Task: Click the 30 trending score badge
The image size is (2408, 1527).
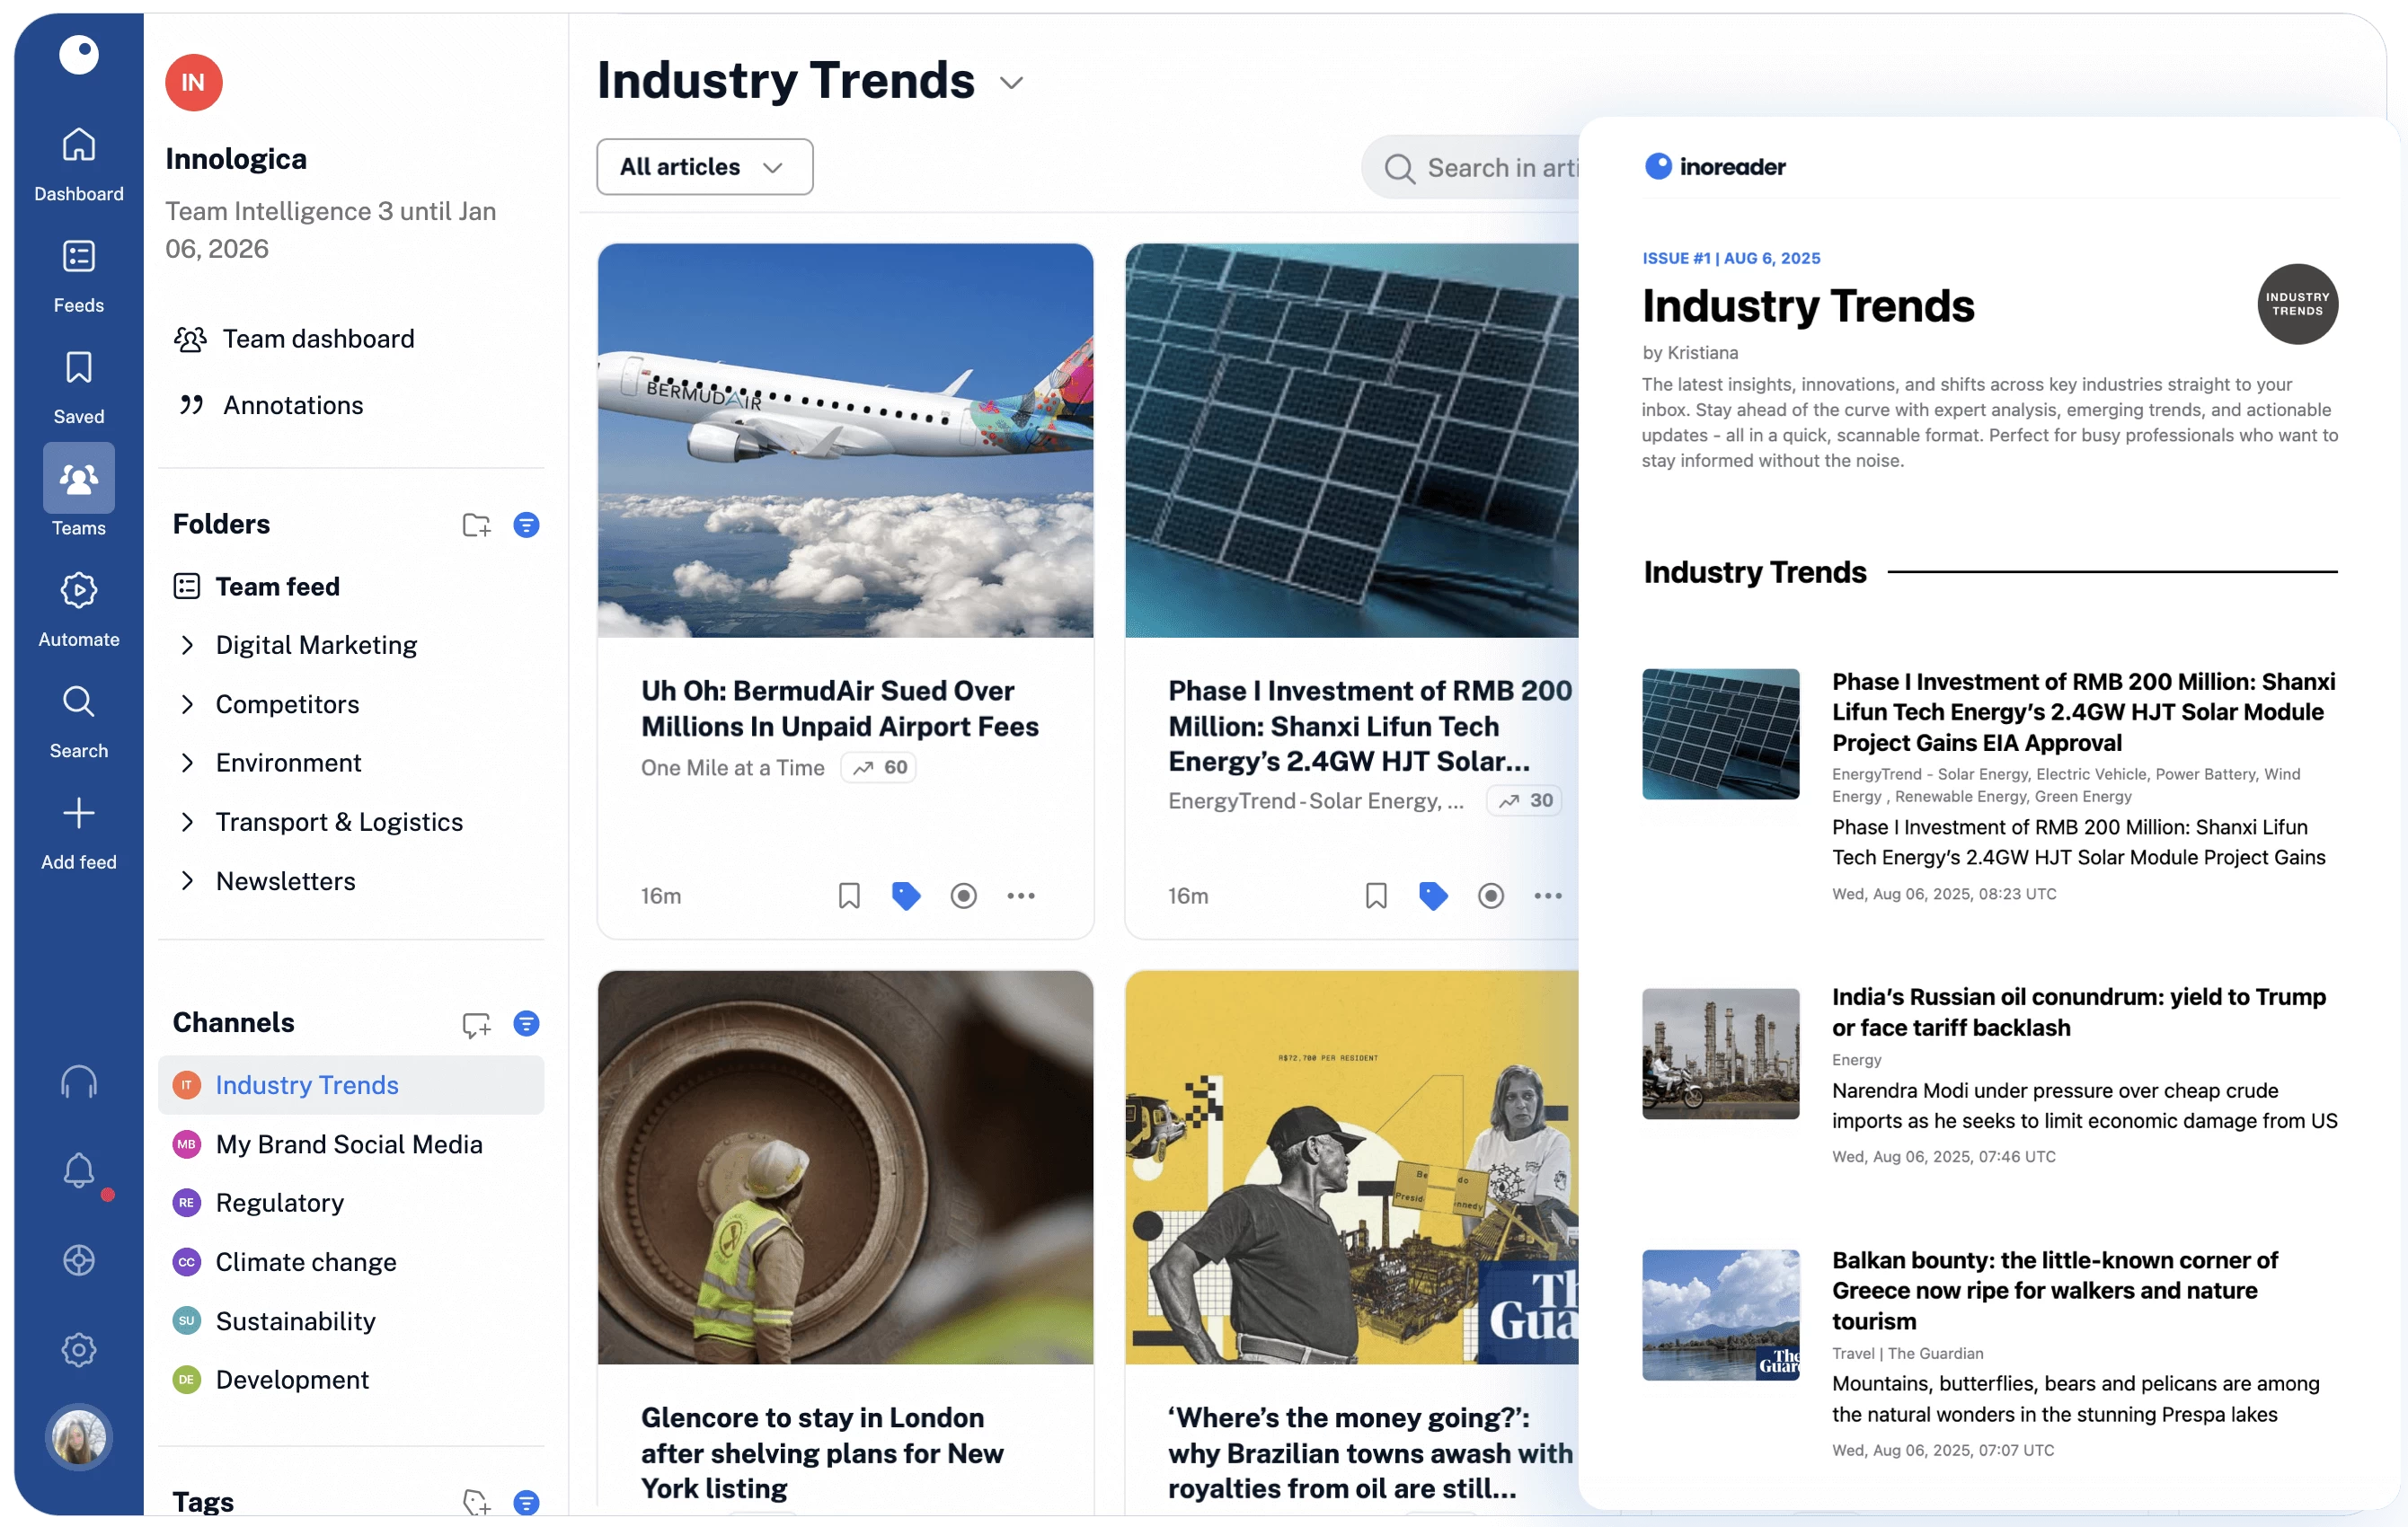Action: (1524, 800)
